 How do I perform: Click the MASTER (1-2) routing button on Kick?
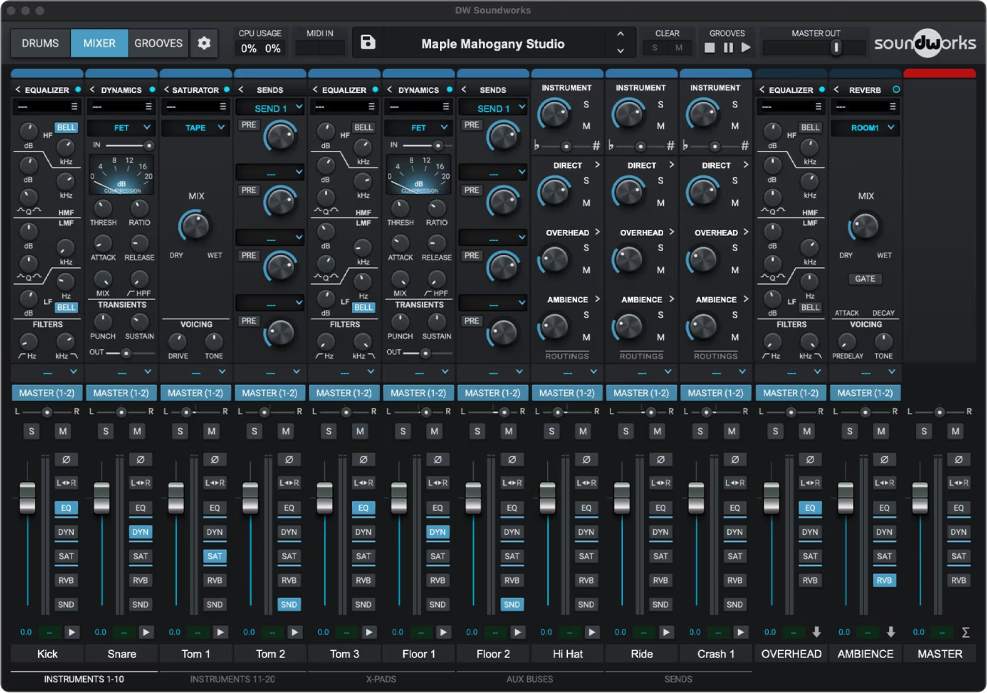46,393
